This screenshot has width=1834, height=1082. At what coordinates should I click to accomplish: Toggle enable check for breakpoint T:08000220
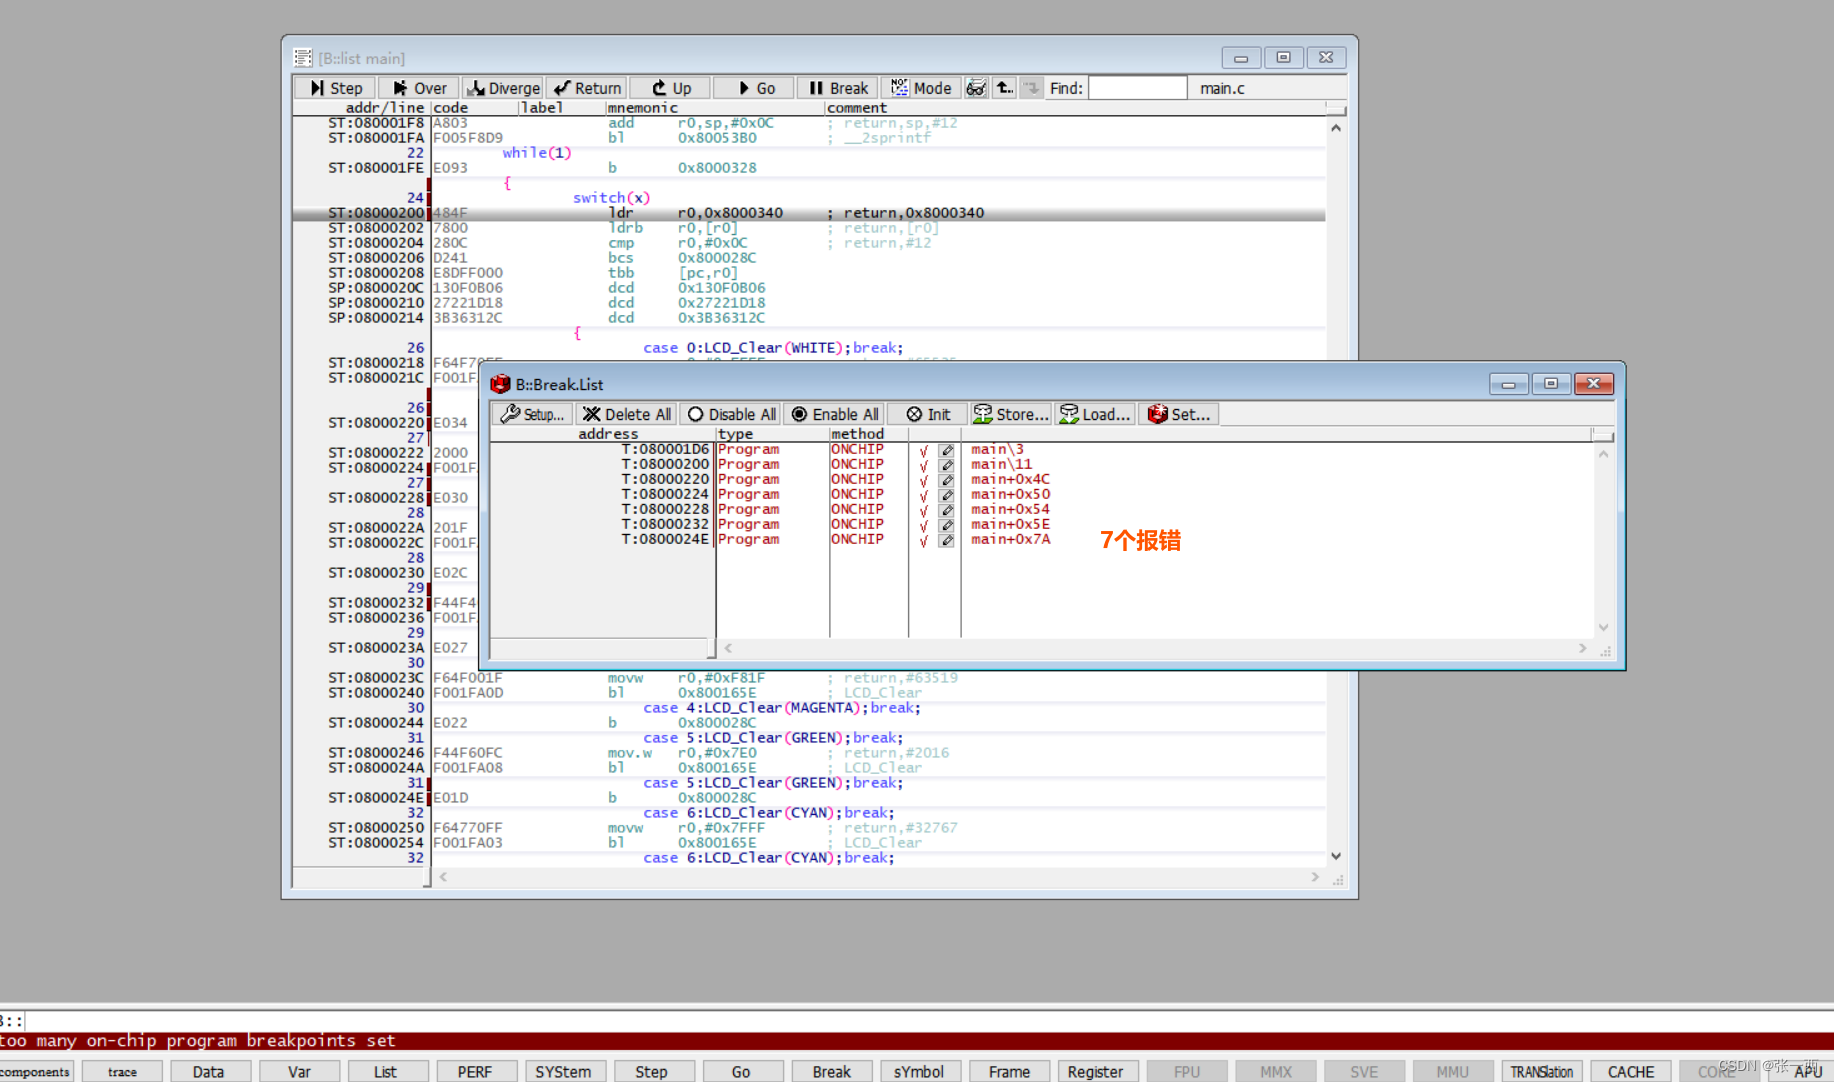click(923, 480)
